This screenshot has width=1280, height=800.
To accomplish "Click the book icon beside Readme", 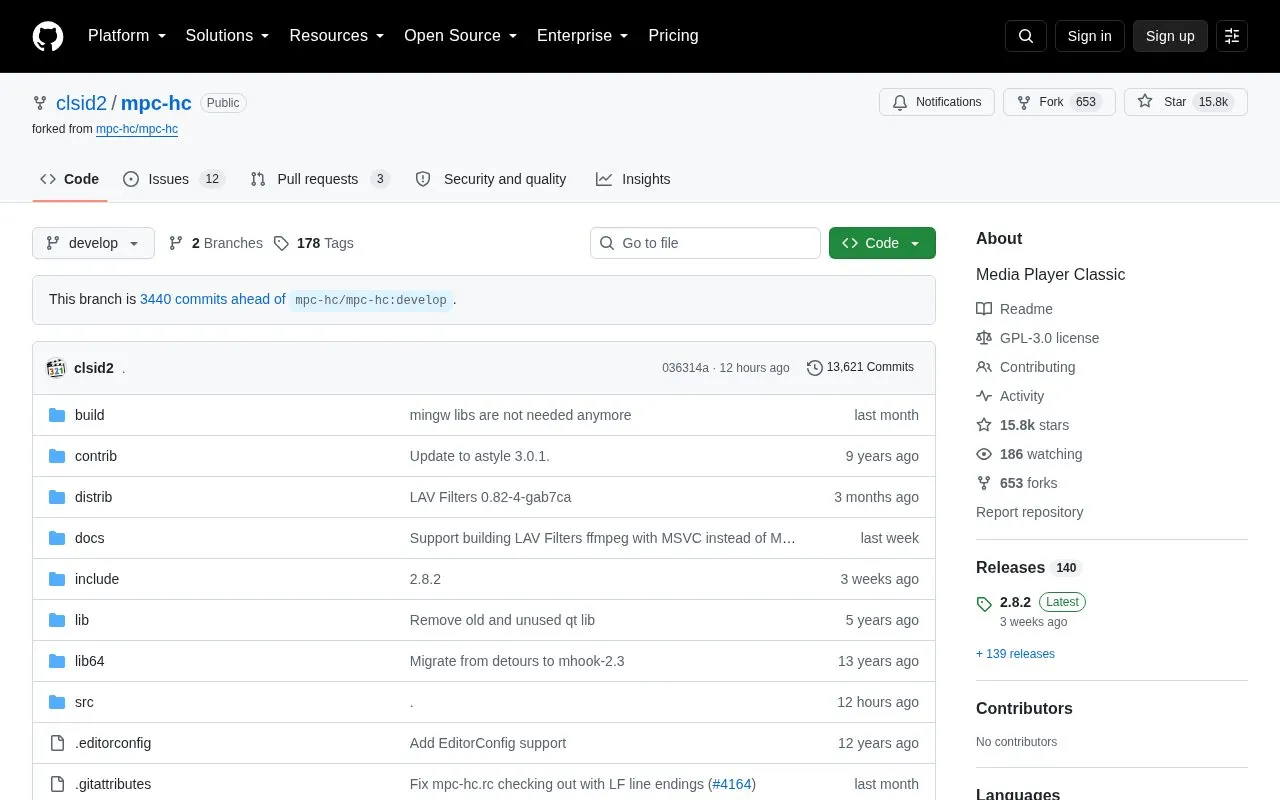I will pos(984,309).
